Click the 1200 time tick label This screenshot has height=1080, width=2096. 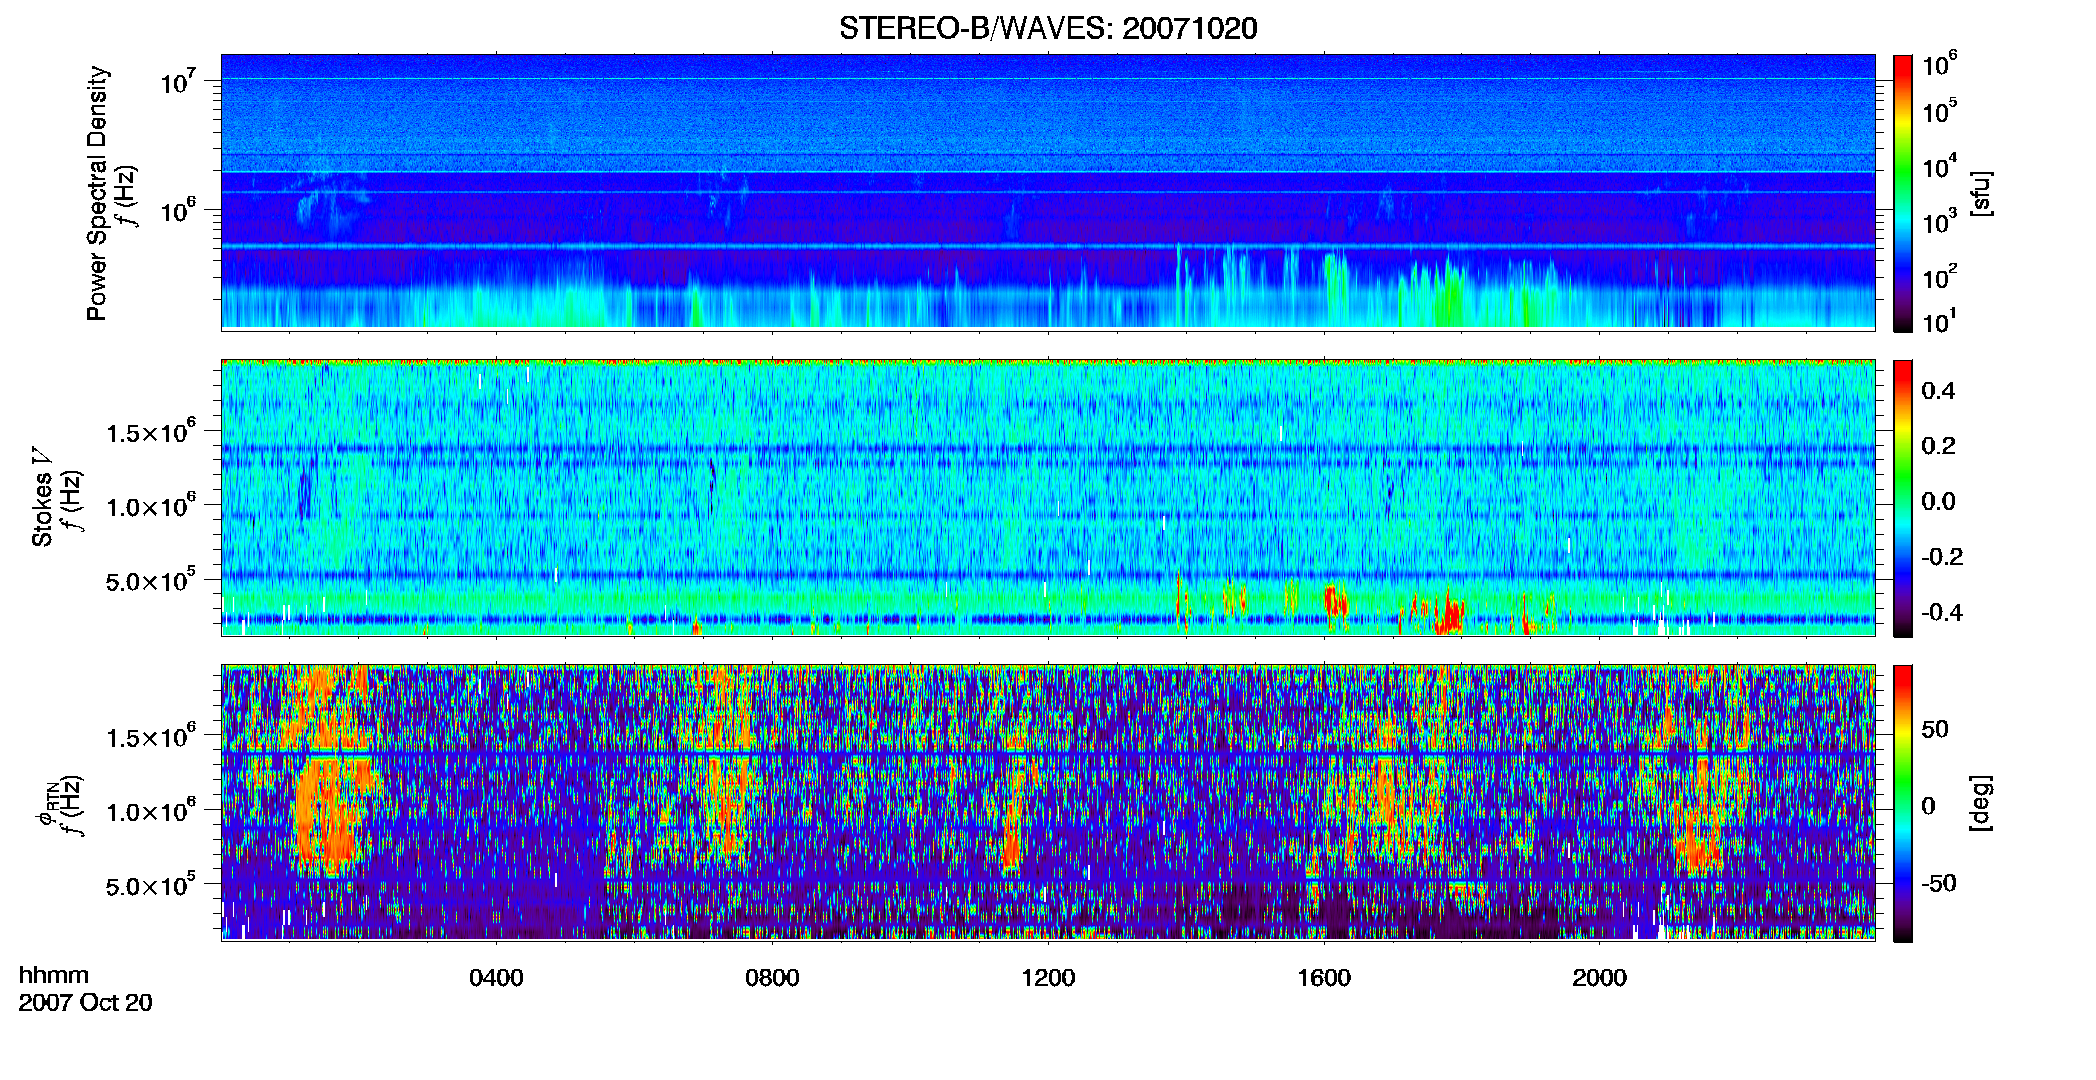(x=1048, y=978)
